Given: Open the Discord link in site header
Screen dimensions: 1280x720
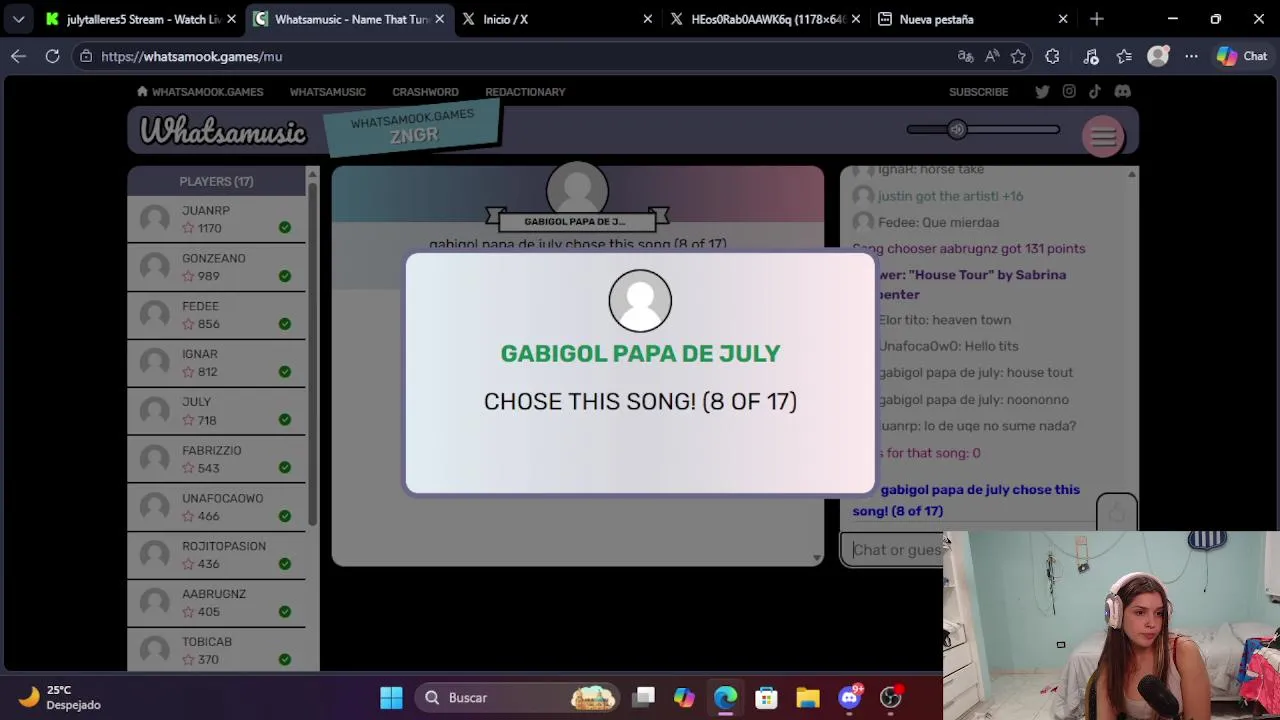Looking at the screenshot, I should point(1122,91).
